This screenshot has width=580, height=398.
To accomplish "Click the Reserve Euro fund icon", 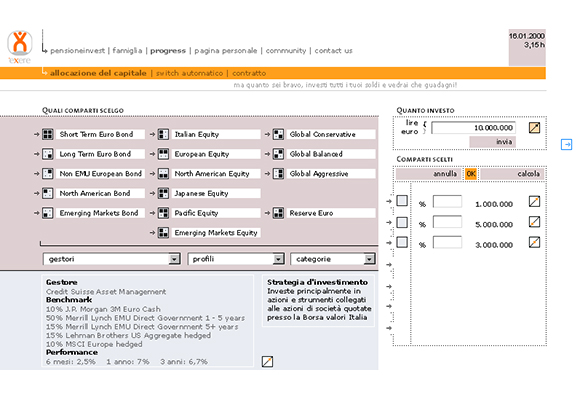I will tap(278, 213).
